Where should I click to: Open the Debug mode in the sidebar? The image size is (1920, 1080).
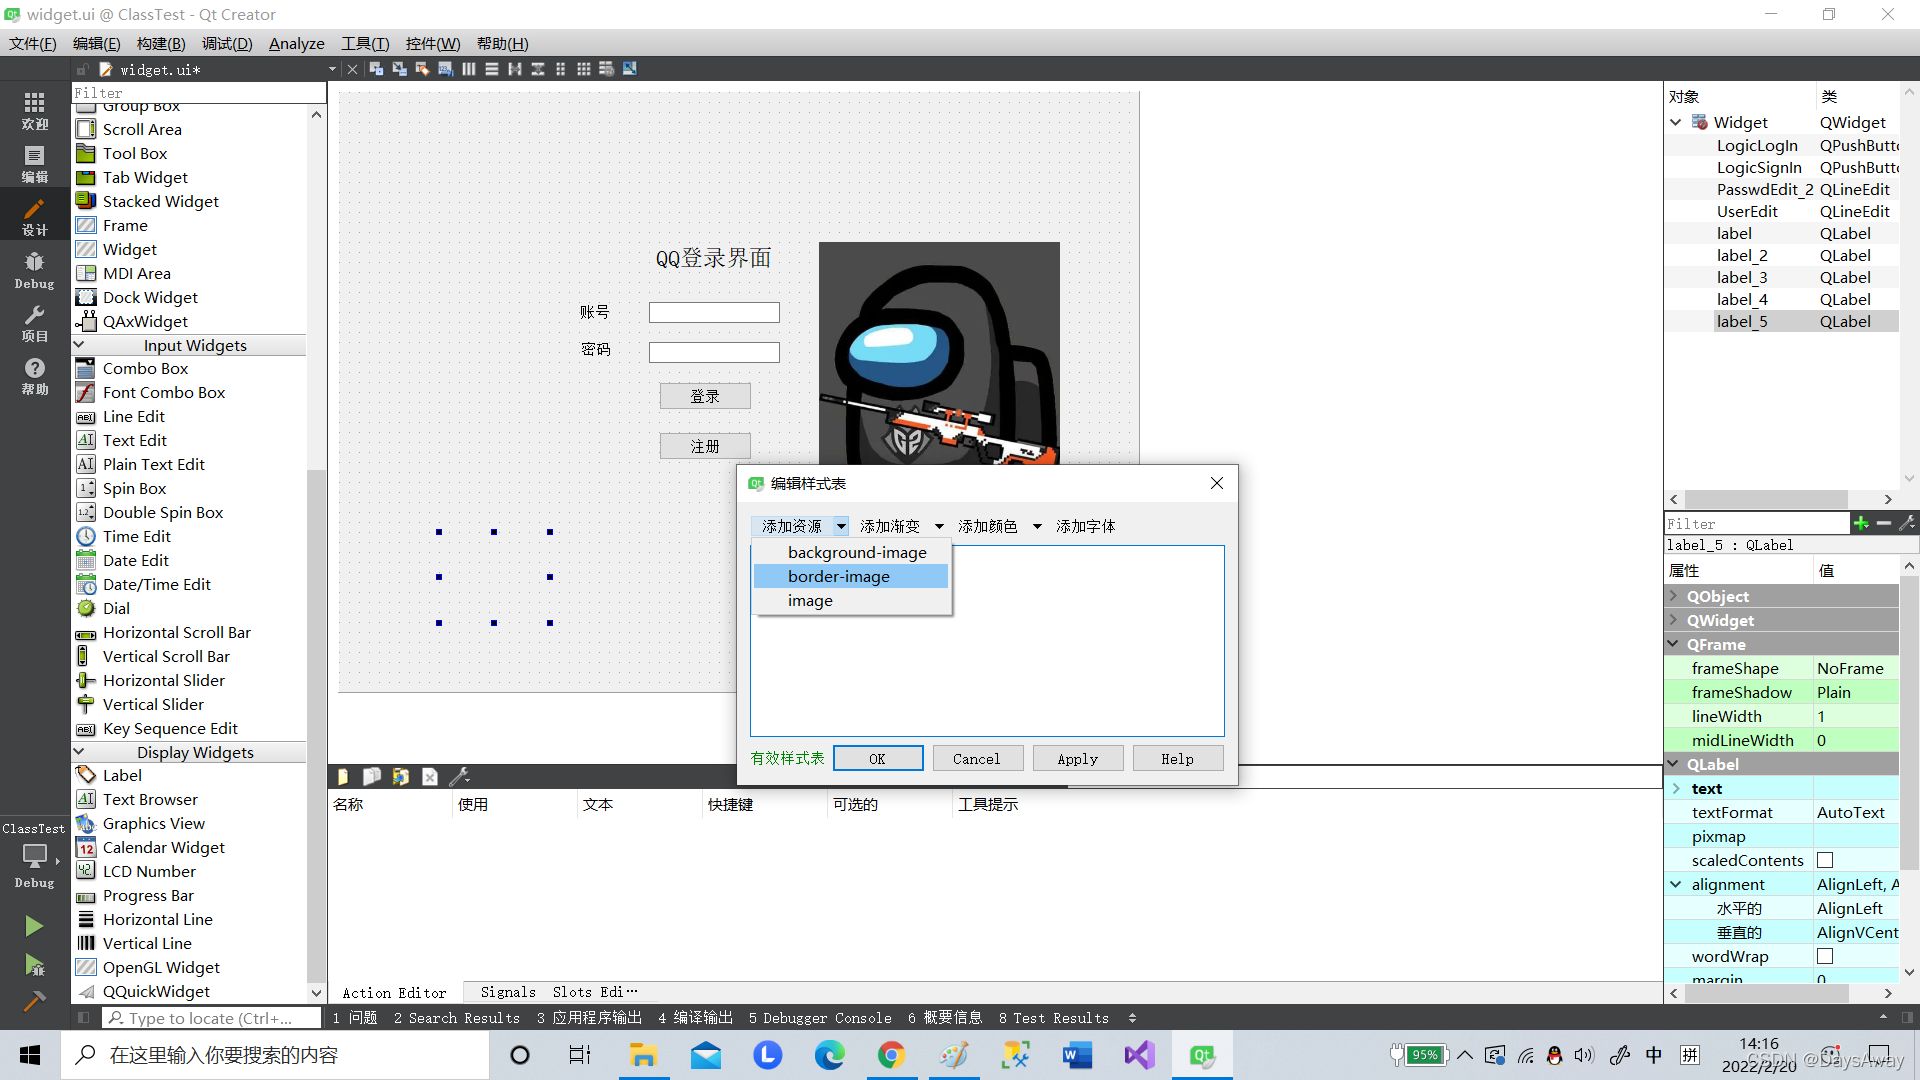coord(34,270)
